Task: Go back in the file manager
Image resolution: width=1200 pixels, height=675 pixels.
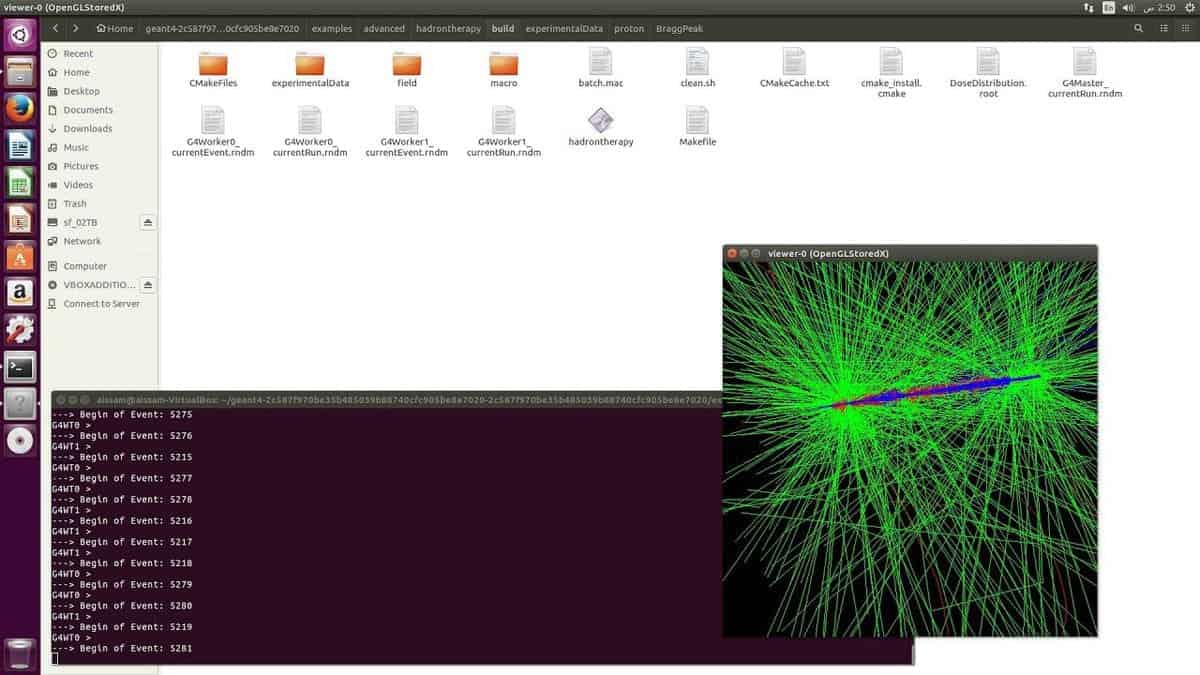Action: point(56,29)
